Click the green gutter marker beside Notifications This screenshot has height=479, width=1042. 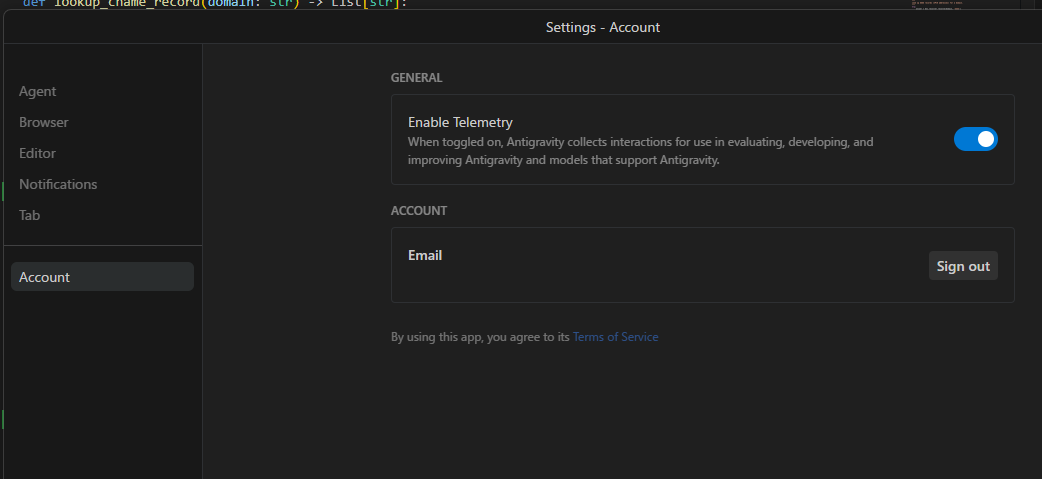pyautogui.click(x=2, y=190)
